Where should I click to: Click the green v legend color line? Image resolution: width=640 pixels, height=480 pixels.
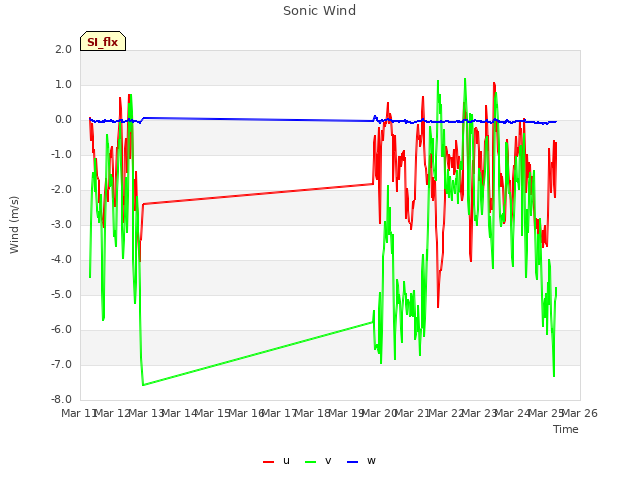tap(311, 462)
